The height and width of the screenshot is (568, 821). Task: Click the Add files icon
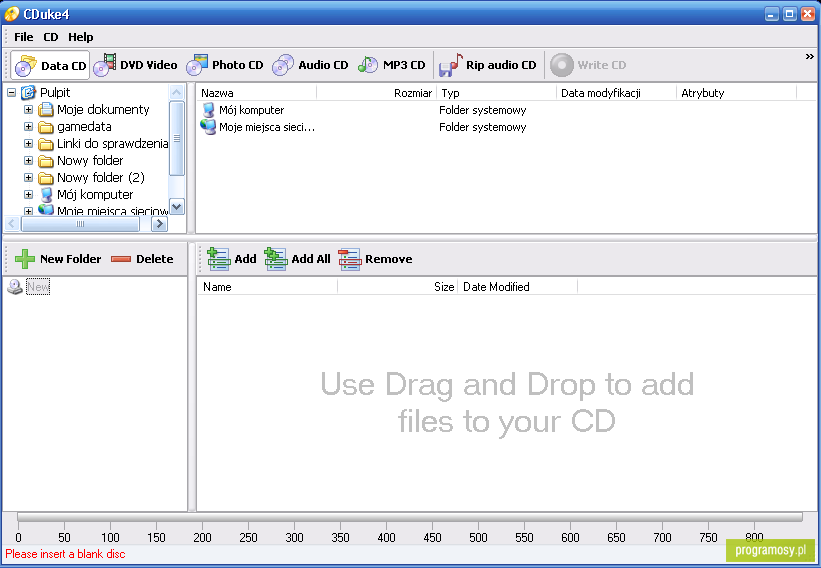coord(218,259)
